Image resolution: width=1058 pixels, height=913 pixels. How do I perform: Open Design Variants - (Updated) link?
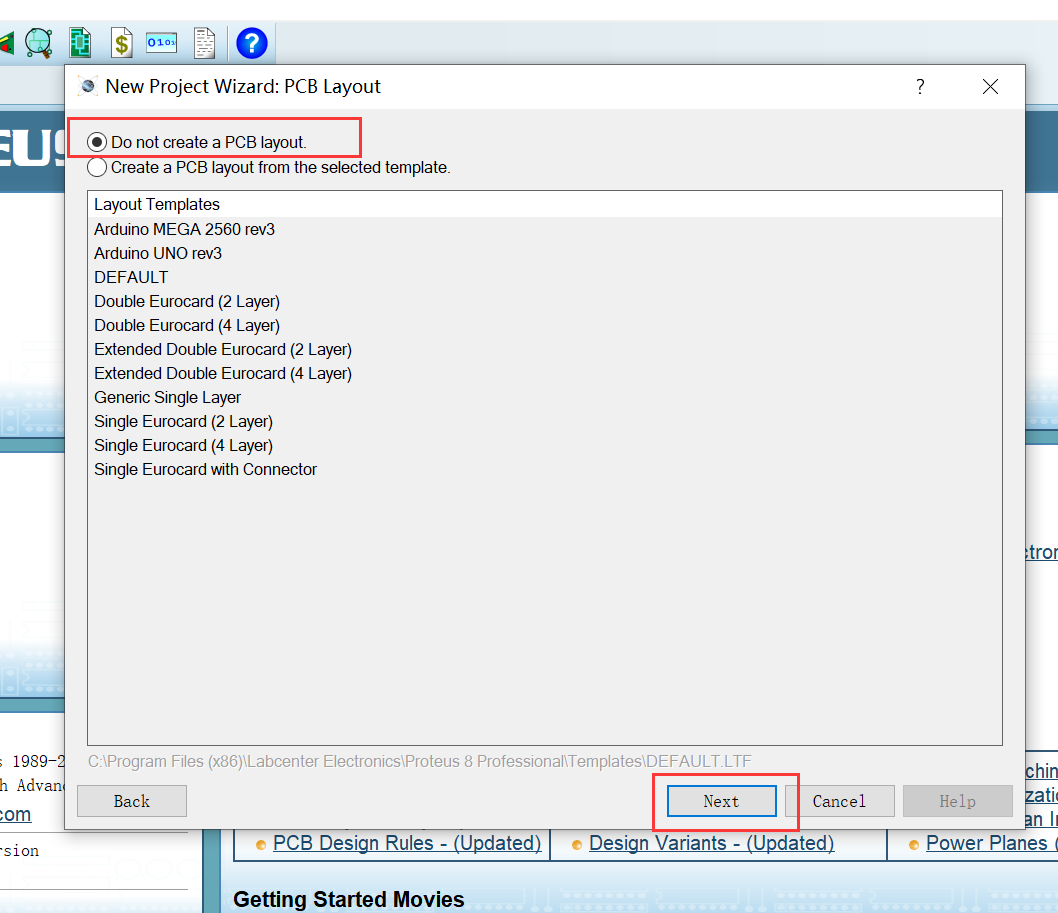click(x=711, y=843)
